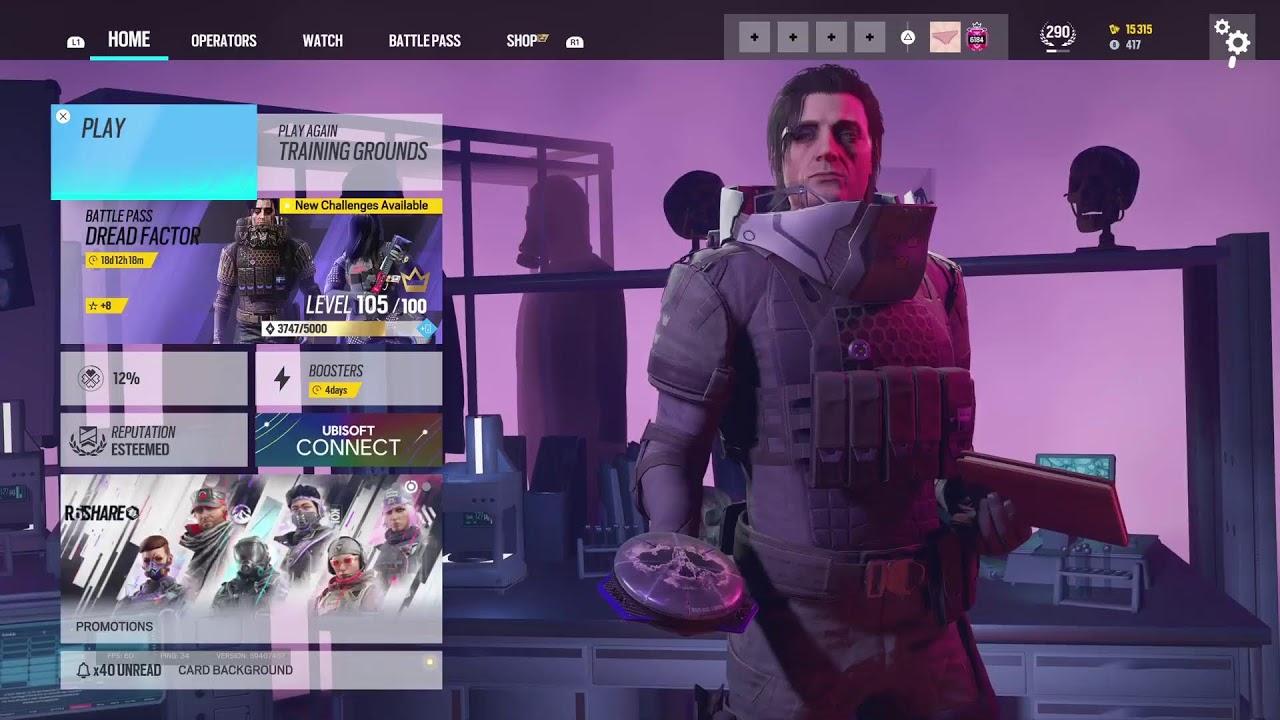Image resolution: width=1280 pixels, height=720 pixels.
Task: Open the REPUTATION ESTEEMED tile
Action: pos(154,440)
